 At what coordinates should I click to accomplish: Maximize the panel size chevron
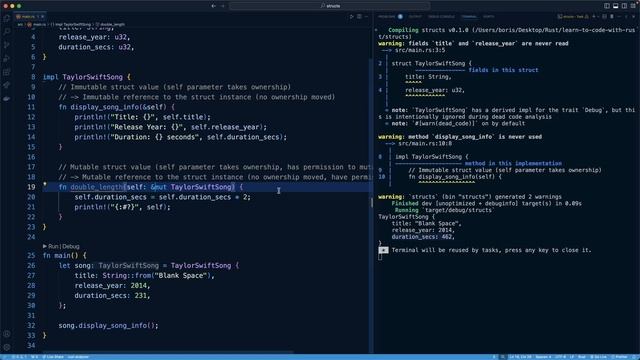[x=626, y=17]
